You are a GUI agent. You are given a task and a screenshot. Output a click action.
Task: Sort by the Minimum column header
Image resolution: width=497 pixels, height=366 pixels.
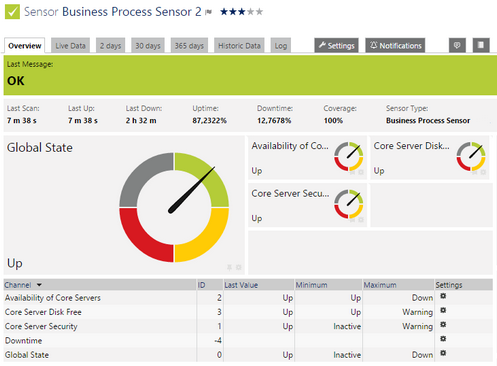tap(312, 285)
